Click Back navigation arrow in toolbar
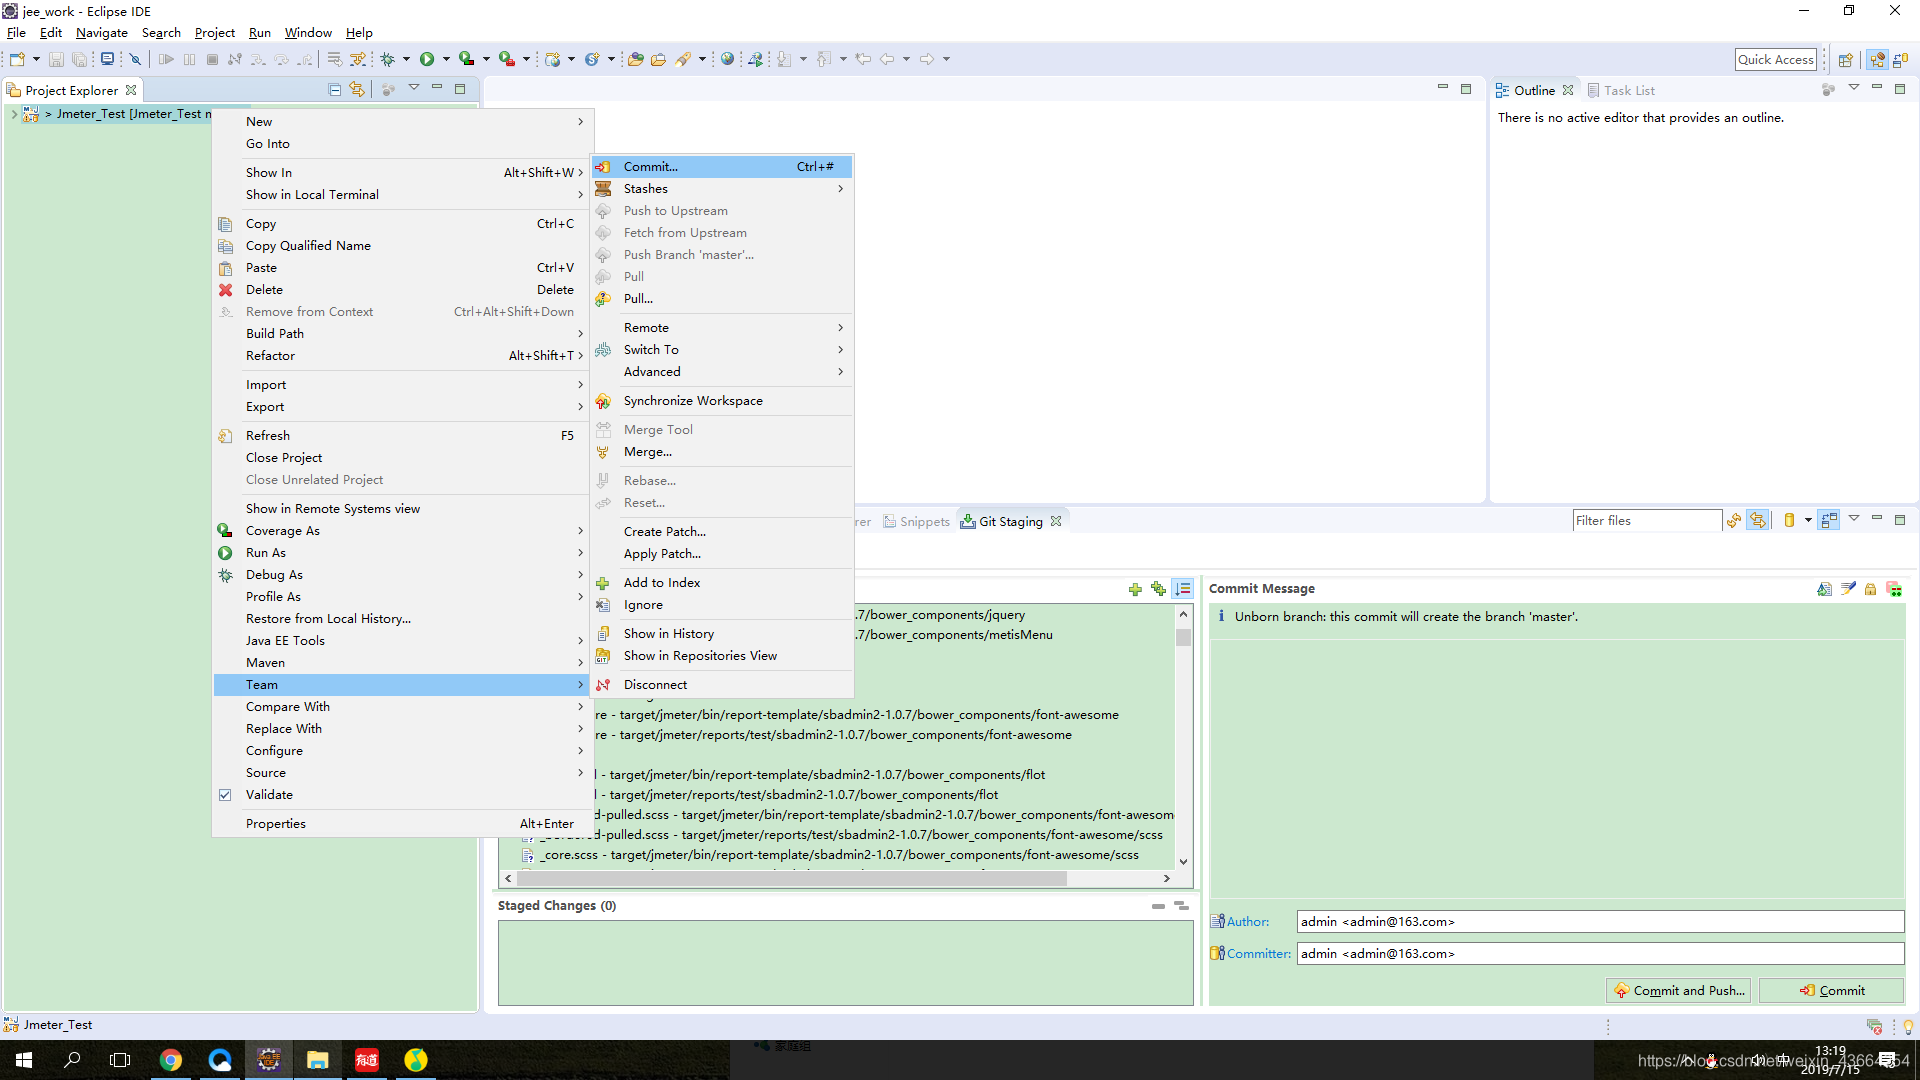Screen dimensions: 1920x1080 887,59
